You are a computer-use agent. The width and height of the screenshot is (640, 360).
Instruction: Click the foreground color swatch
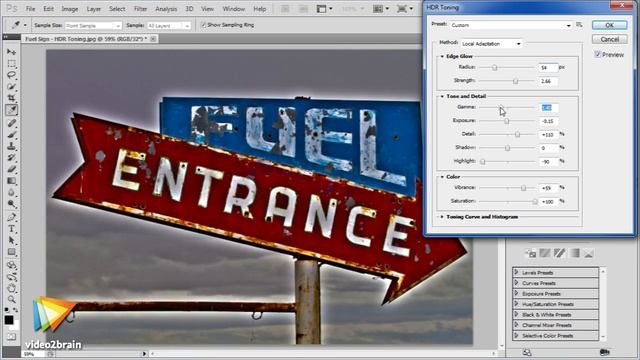[x=9, y=320]
